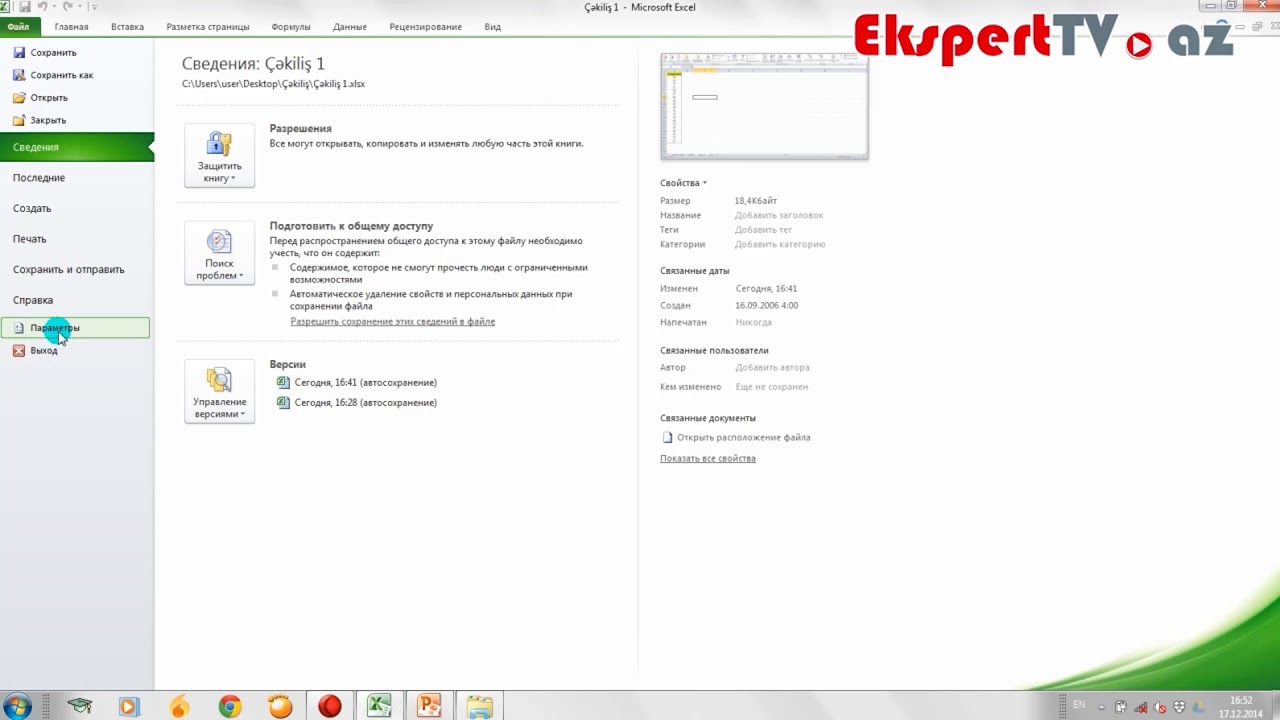Open the customize quick access toolbar arrow

[x=93, y=7]
